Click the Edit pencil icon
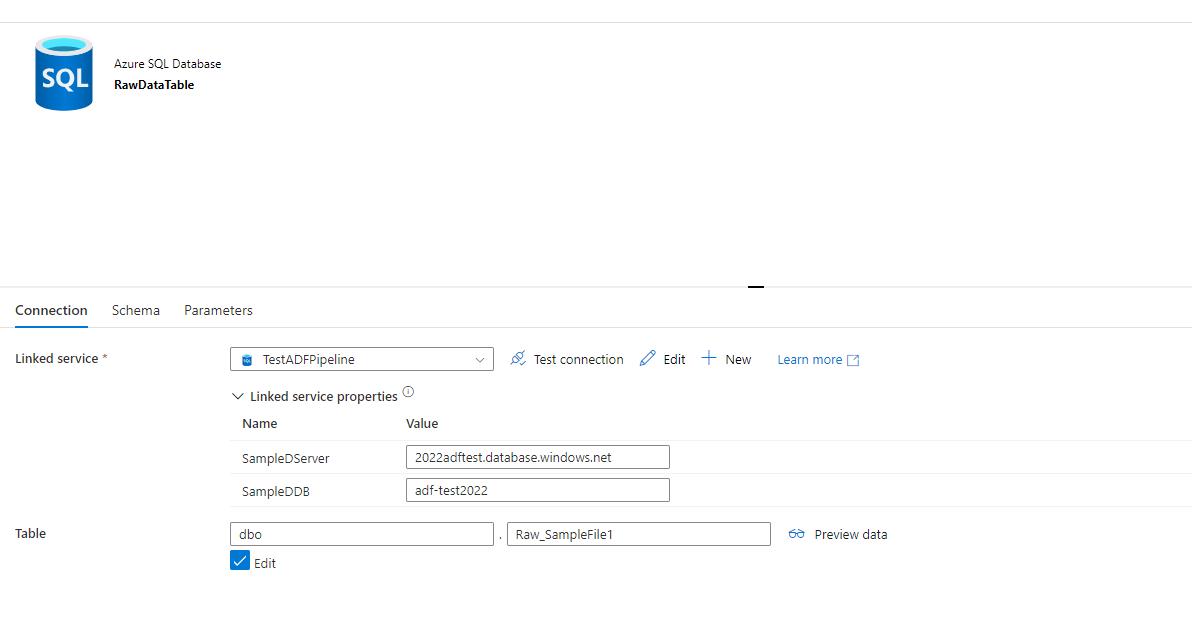 tap(648, 359)
